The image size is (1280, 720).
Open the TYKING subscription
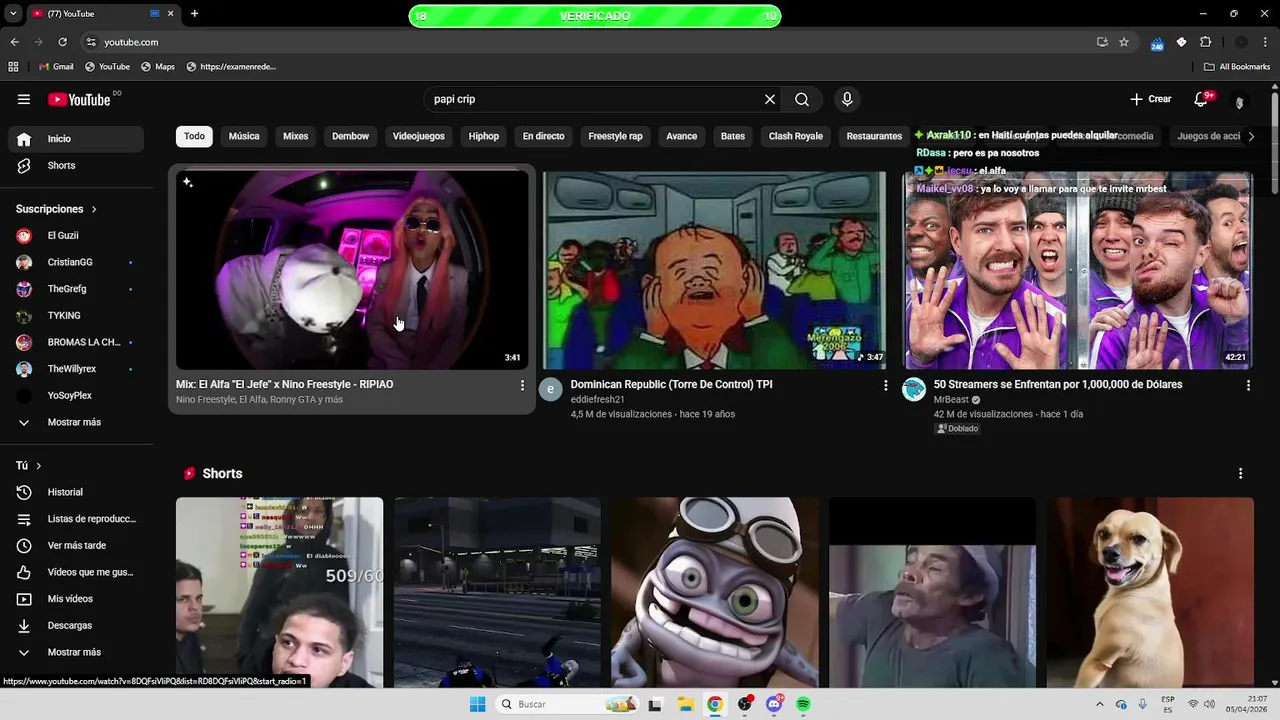click(x=76, y=315)
